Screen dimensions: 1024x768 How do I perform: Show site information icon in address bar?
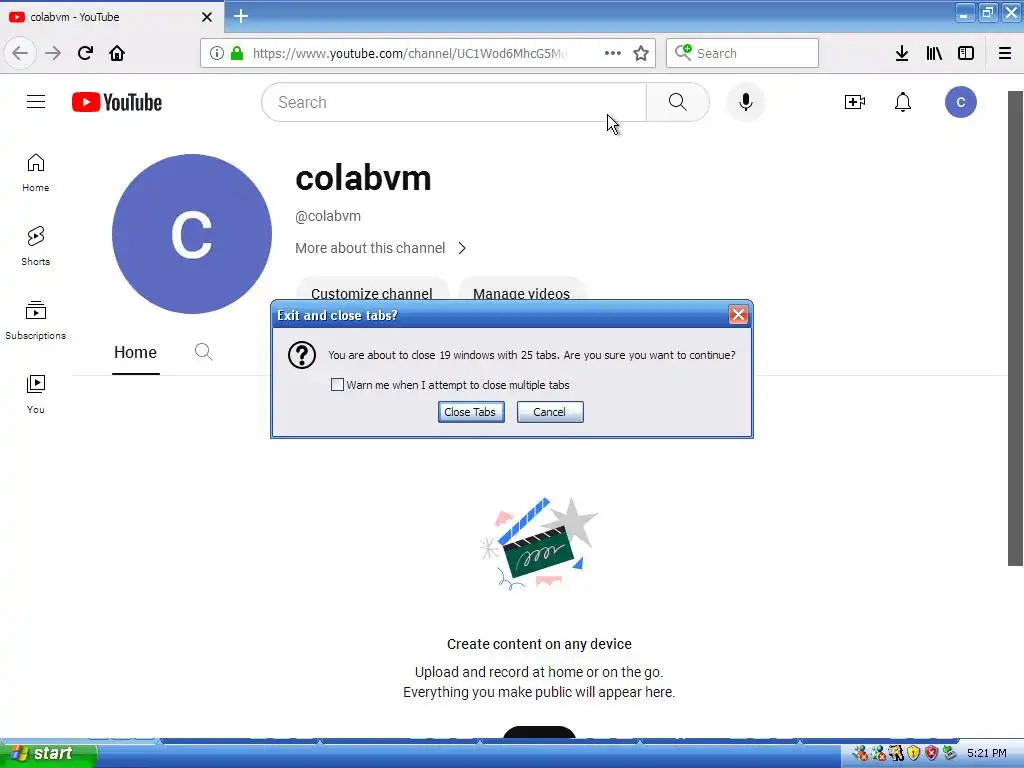tap(217, 53)
